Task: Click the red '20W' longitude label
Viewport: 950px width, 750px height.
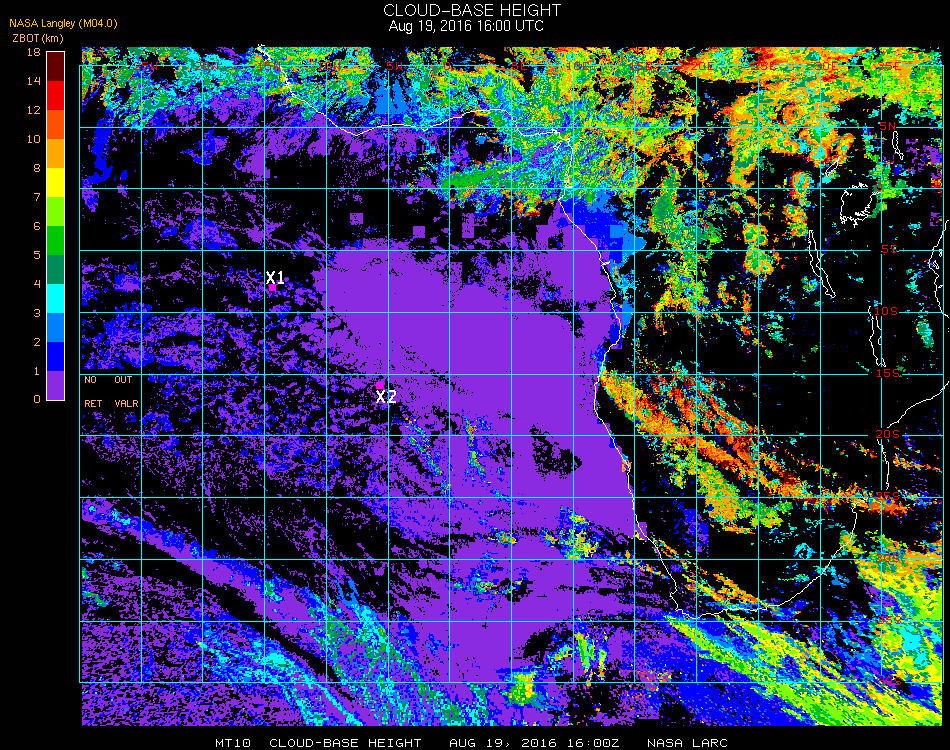Action: [208, 65]
